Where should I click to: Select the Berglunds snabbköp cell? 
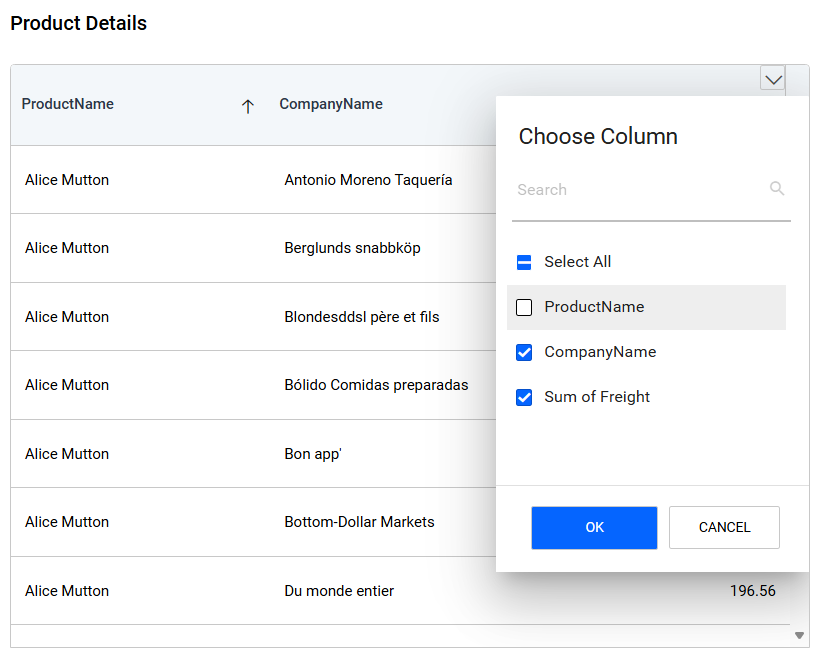click(352, 248)
